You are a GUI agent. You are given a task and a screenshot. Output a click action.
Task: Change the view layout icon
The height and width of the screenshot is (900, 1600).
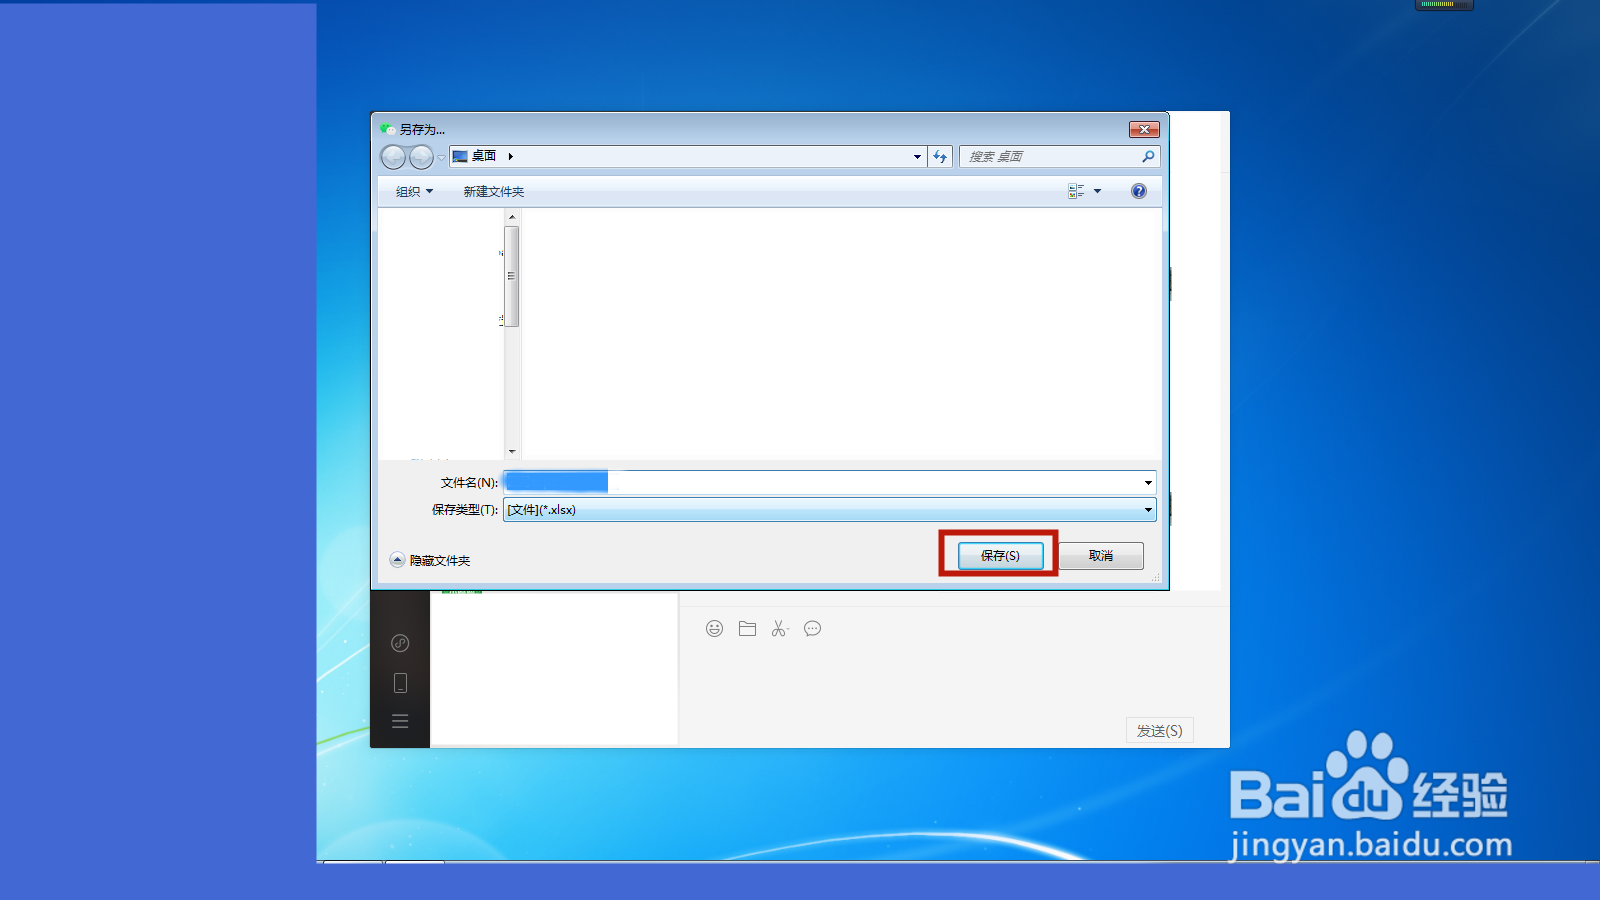[x=1076, y=191]
